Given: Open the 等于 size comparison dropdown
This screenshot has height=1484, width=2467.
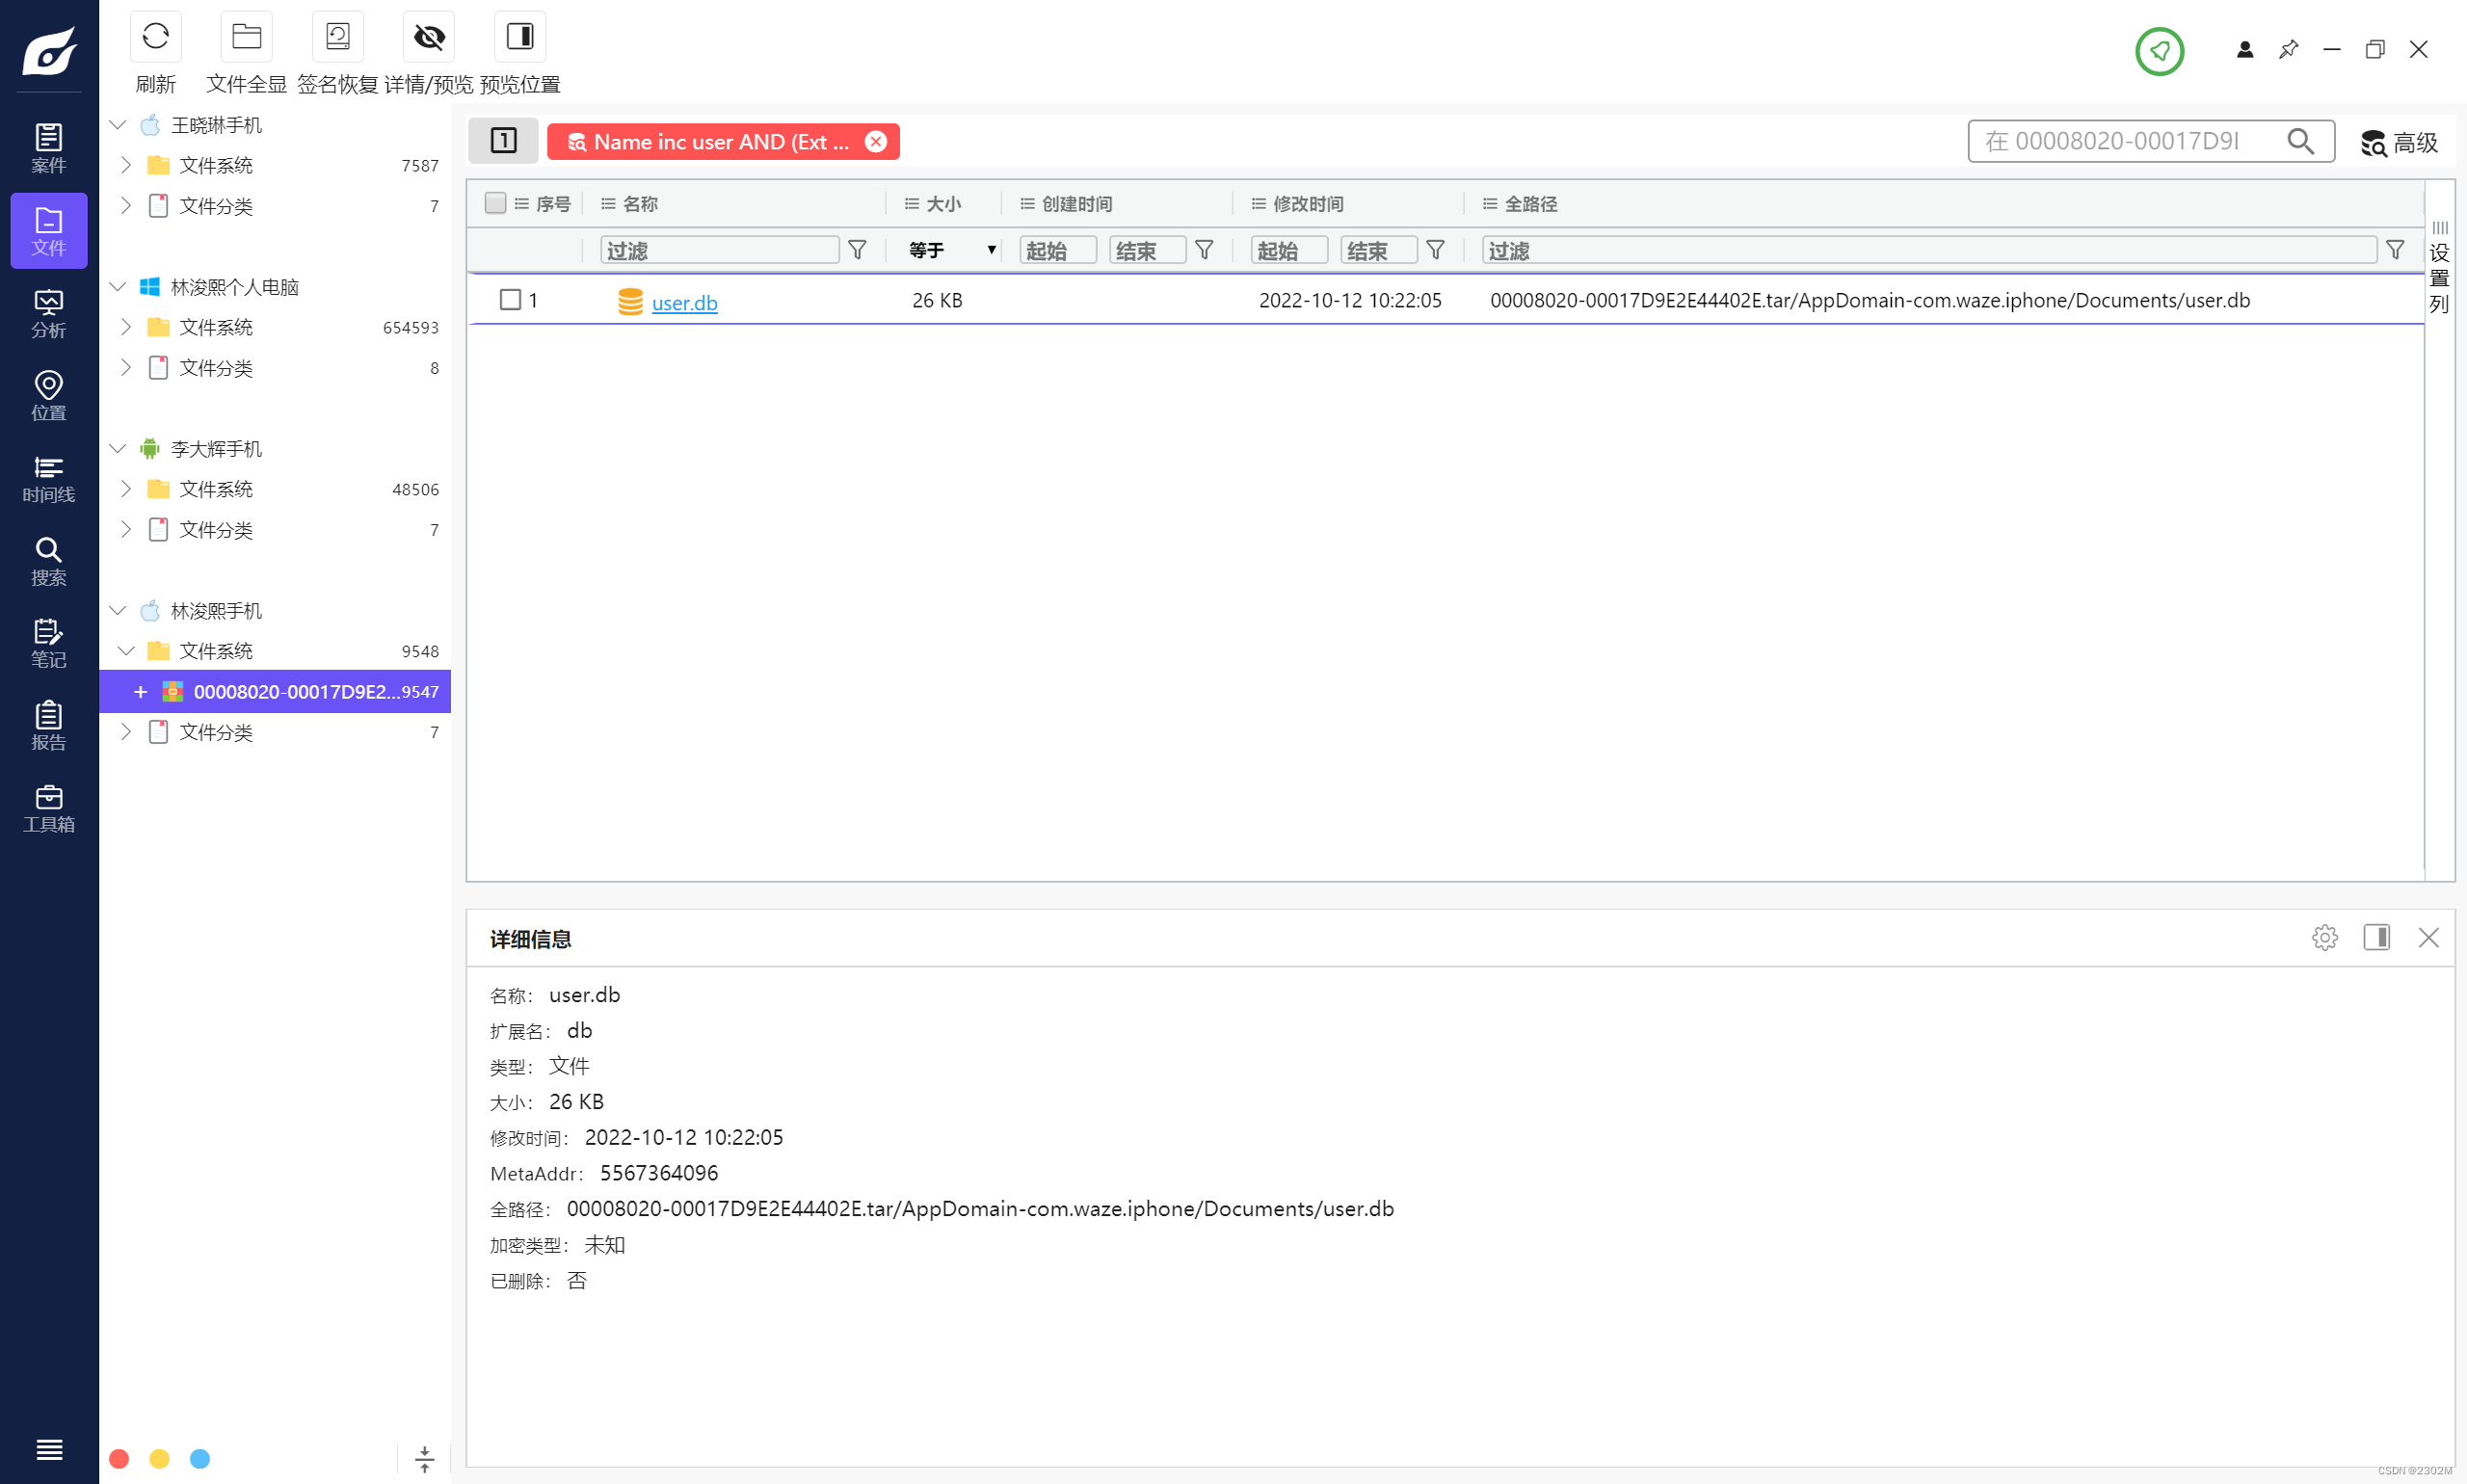Looking at the screenshot, I should (x=950, y=250).
